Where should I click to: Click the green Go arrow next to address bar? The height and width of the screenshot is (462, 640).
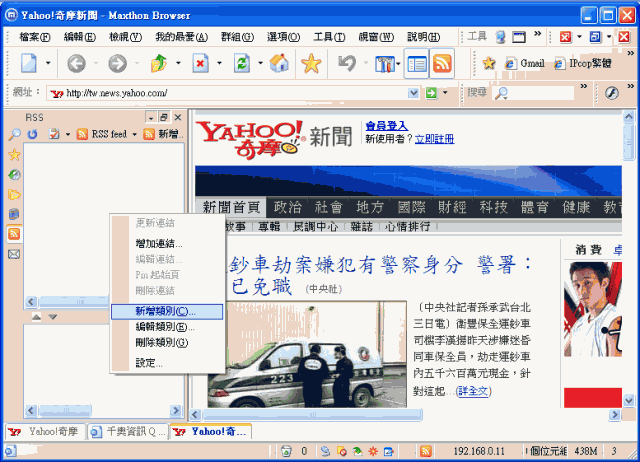pos(431,93)
